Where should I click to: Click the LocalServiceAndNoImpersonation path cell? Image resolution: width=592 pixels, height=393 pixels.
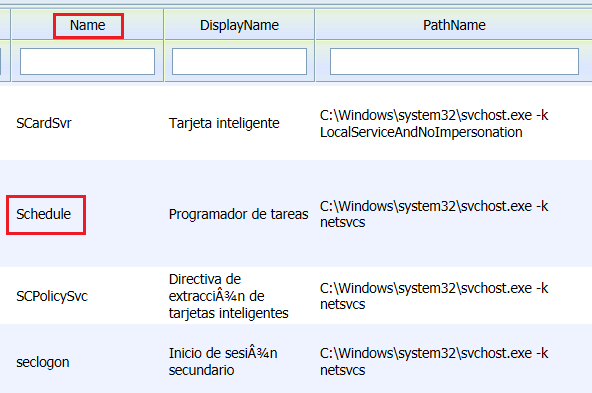(x=434, y=123)
